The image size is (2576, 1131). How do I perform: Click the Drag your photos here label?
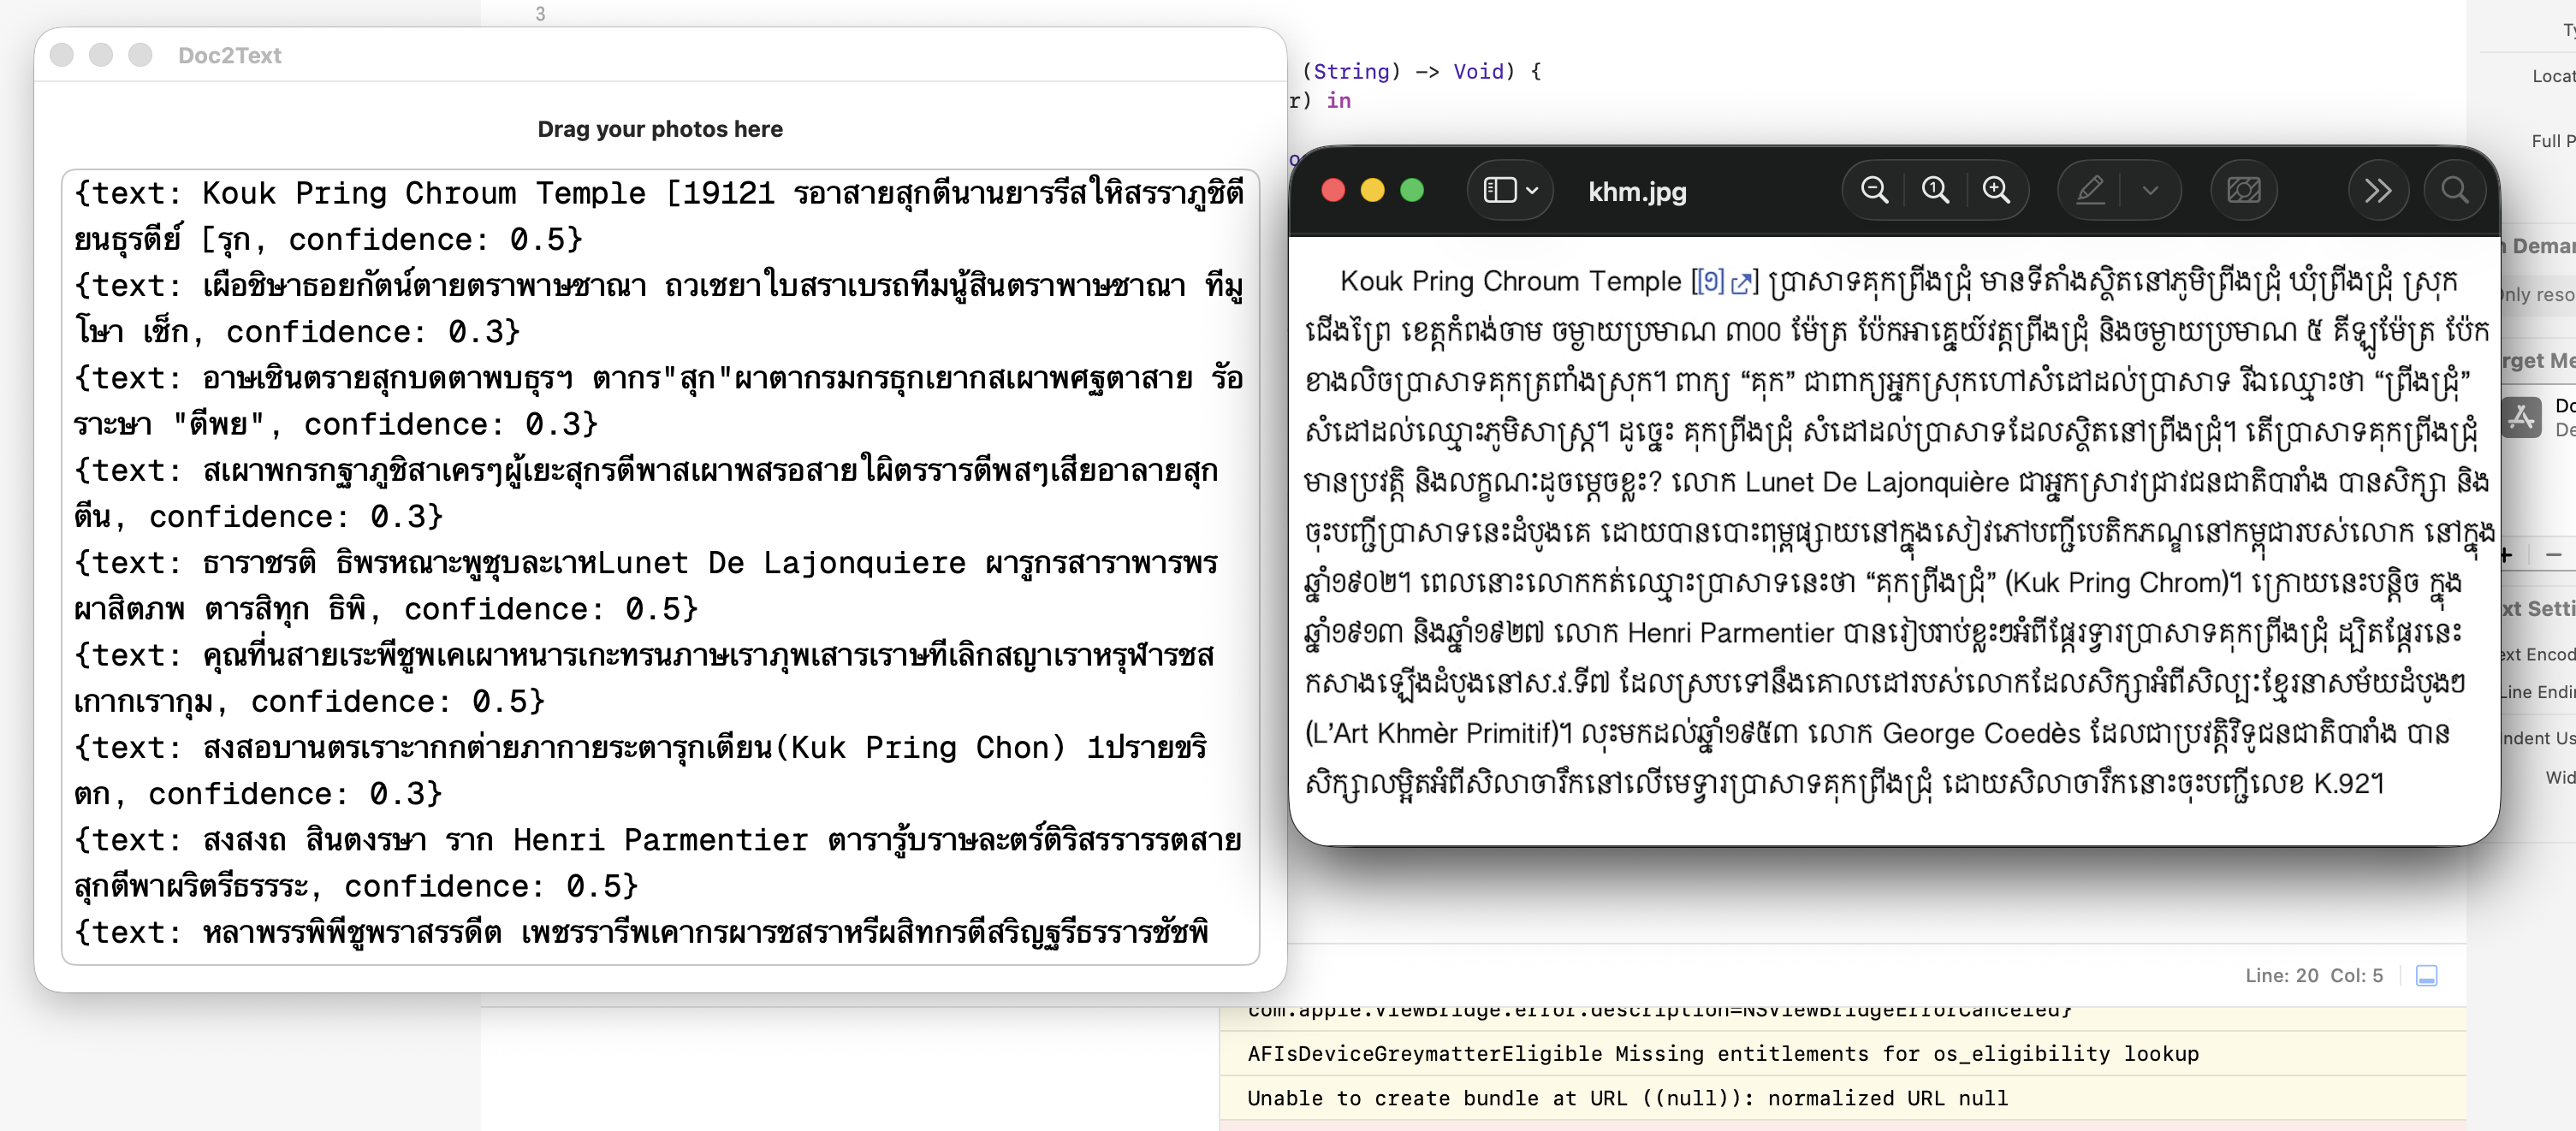coord(660,129)
